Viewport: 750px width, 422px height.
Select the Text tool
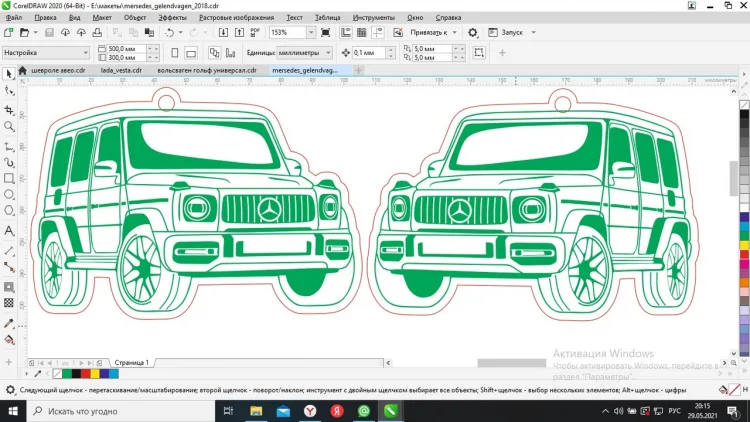[x=9, y=231]
